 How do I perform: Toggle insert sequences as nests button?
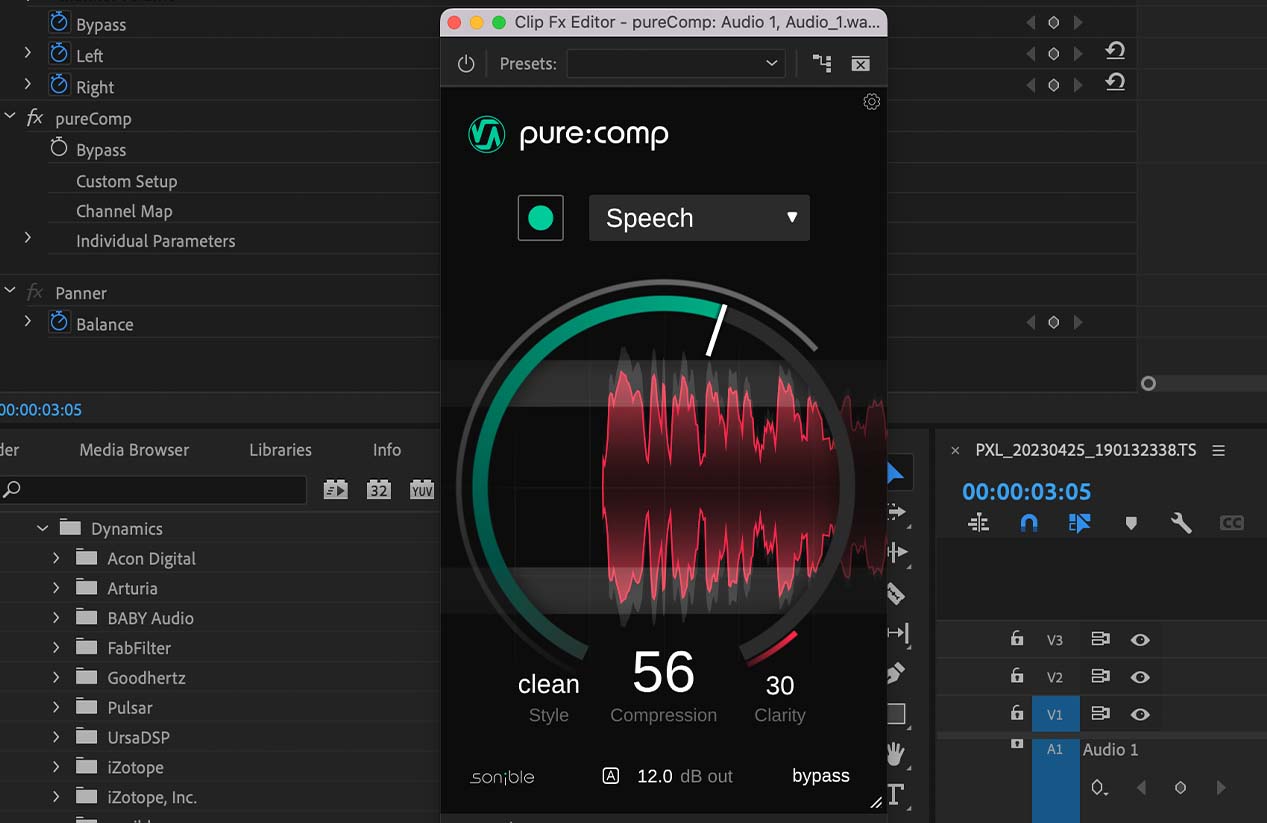click(x=978, y=523)
